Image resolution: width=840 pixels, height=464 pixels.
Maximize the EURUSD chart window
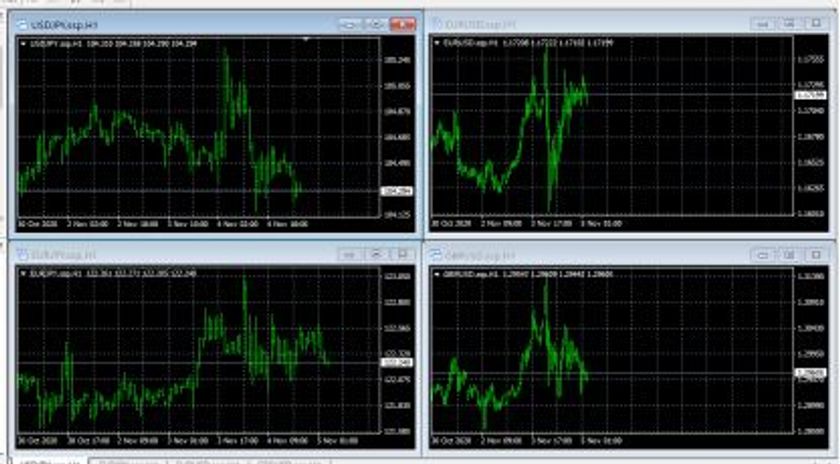coord(789,24)
